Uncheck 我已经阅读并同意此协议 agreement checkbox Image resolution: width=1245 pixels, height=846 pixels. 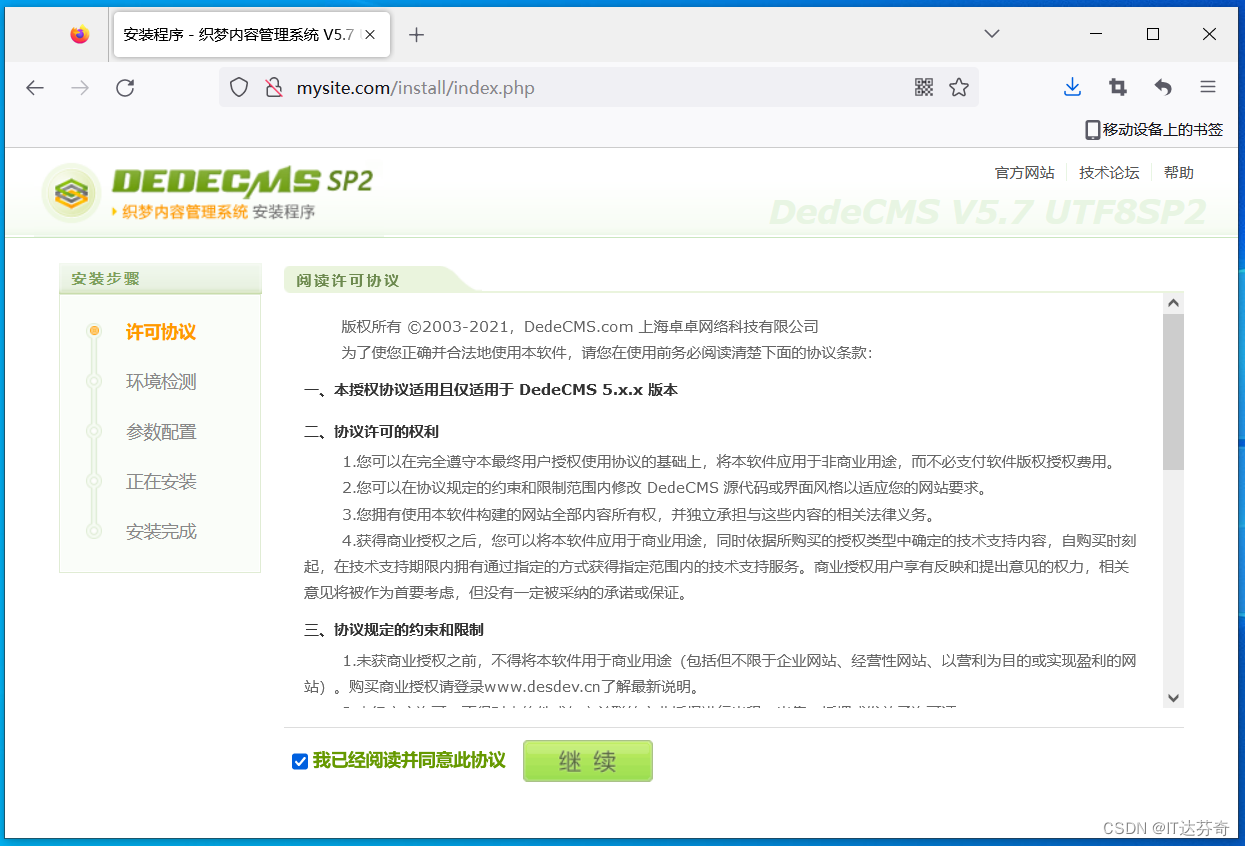(300, 761)
